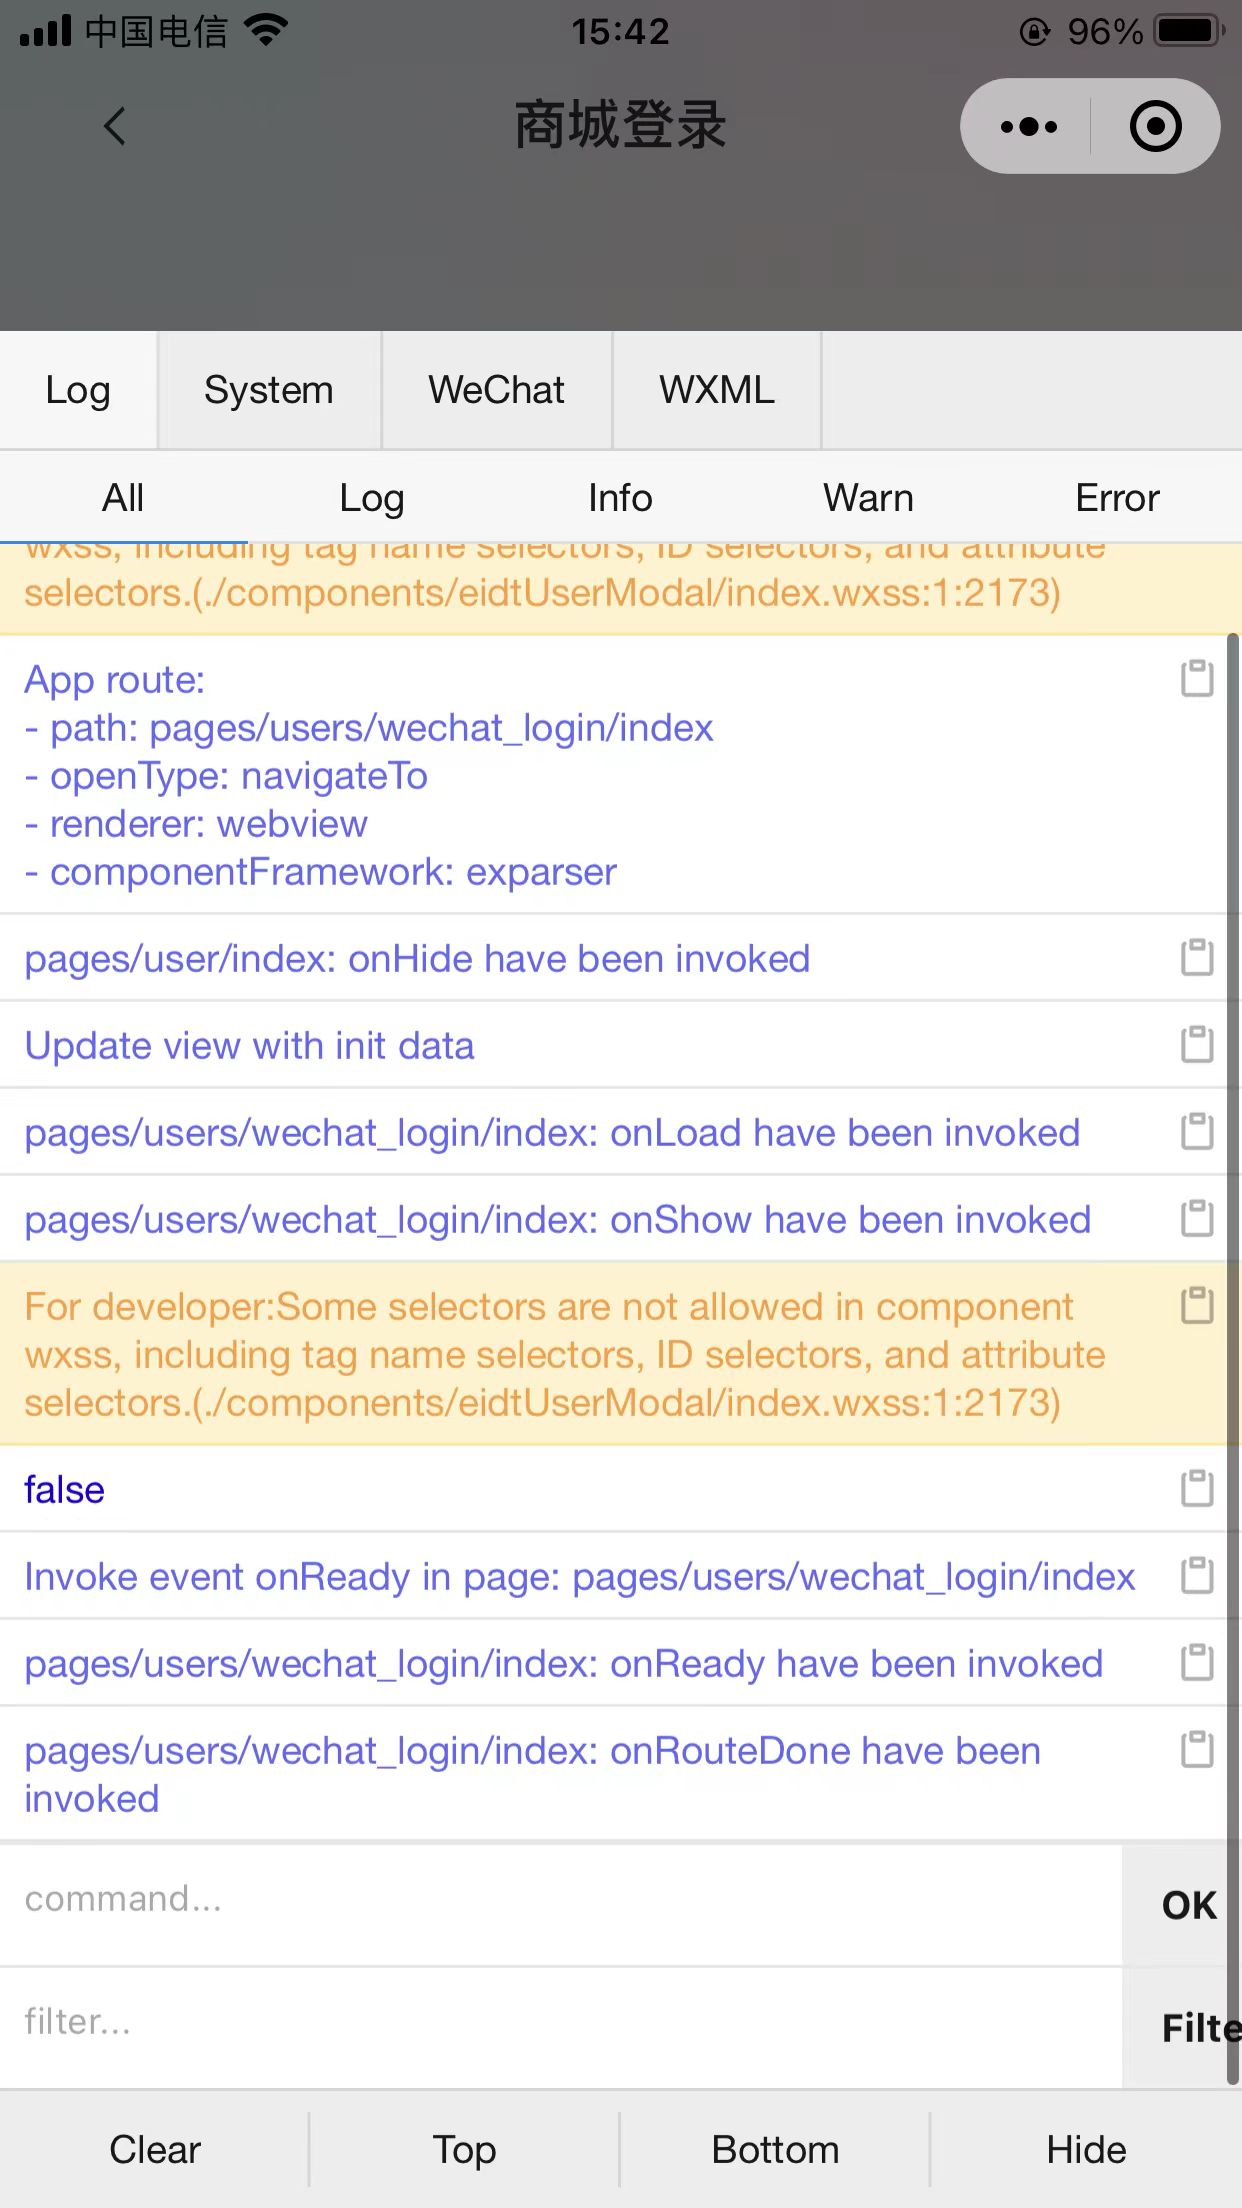Viewport: 1242px width, 2208px height.
Task: Clear the console log
Action: pos(155,2149)
